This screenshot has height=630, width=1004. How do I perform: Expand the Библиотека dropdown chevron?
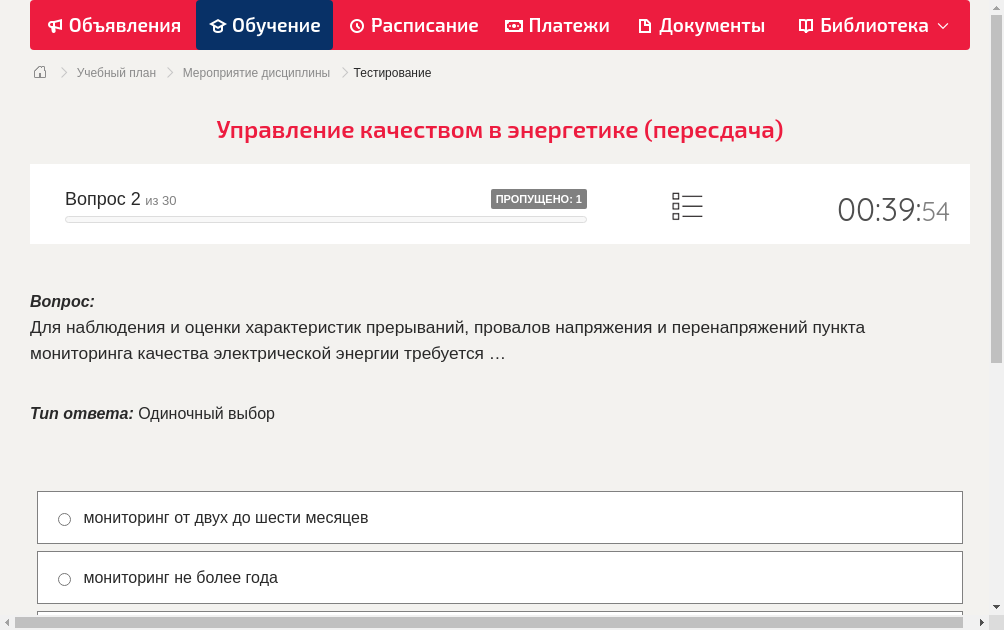click(x=944, y=27)
